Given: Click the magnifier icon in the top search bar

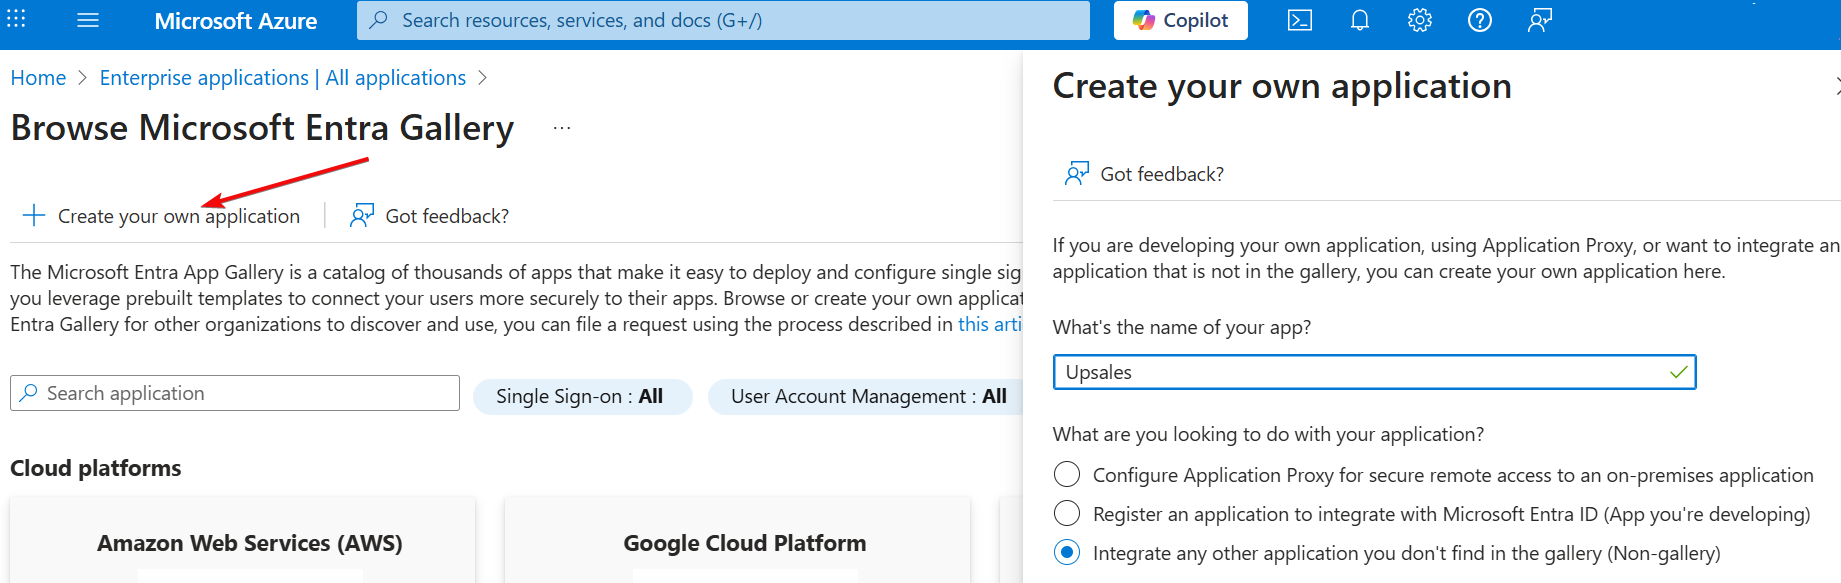Looking at the screenshot, I should coord(379,20).
